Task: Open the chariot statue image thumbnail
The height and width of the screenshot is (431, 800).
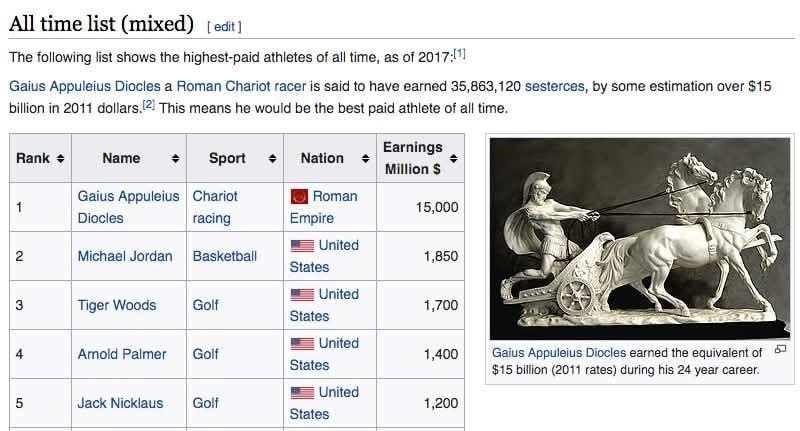Action: click(640, 239)
